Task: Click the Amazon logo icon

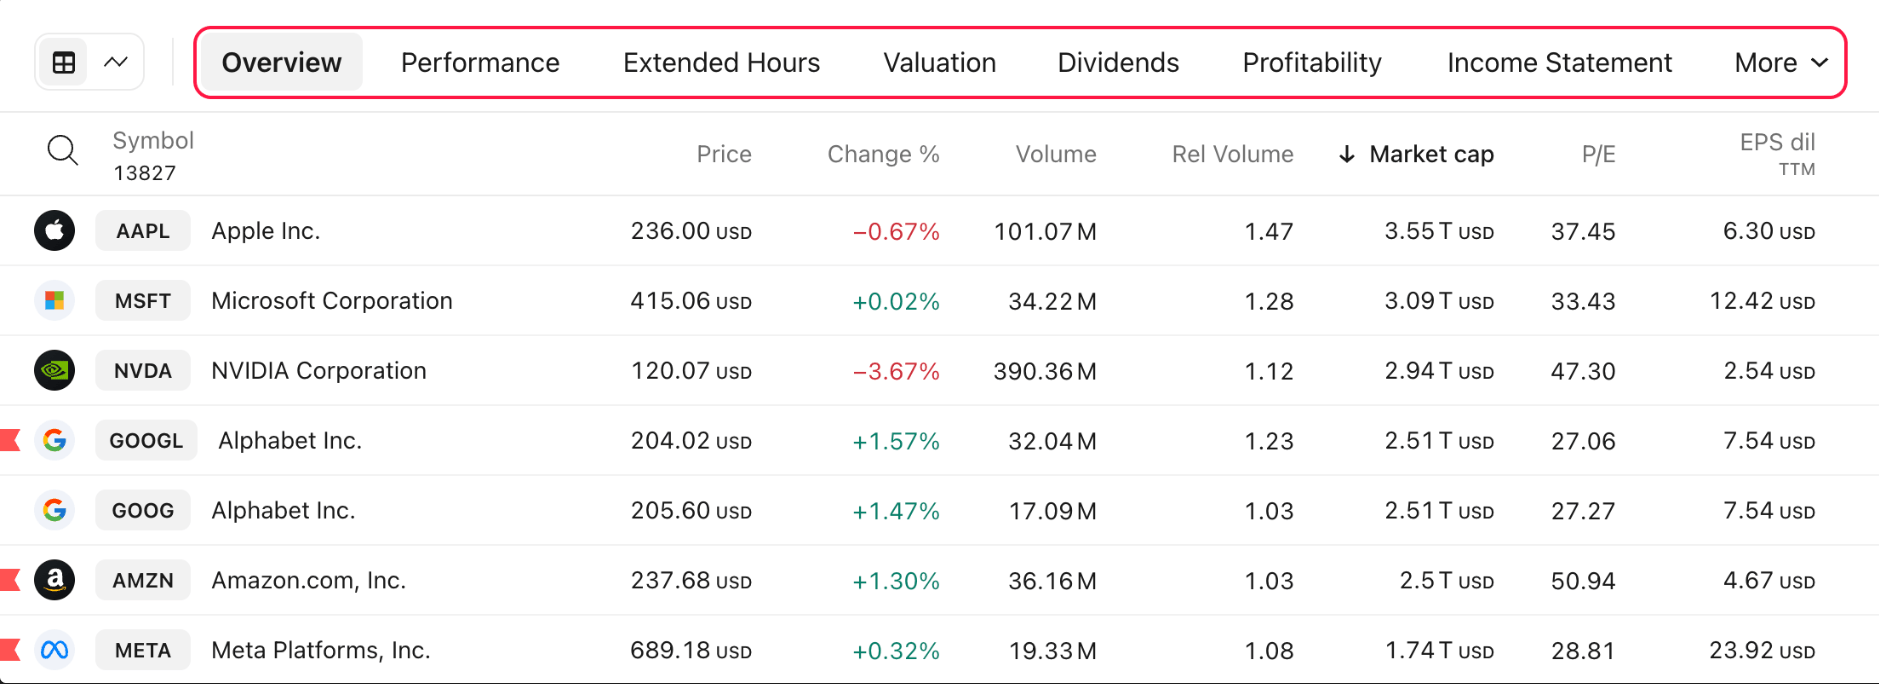Action: [x=55, y=581]
